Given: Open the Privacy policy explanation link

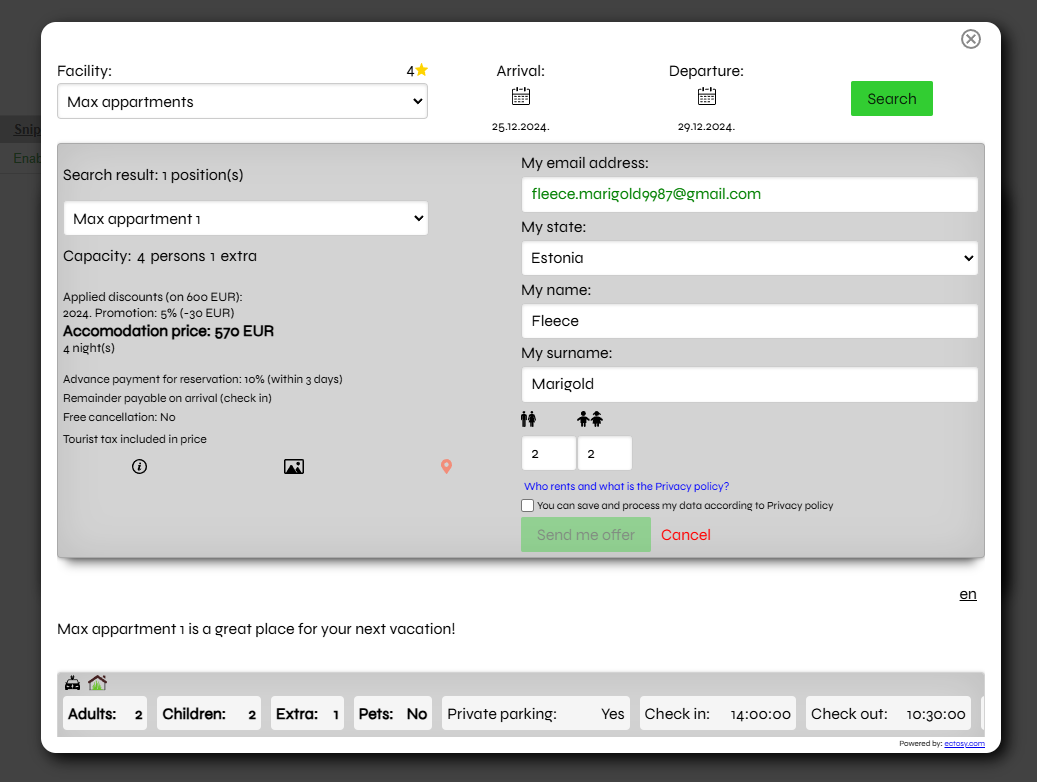Looking at the screenshot, I should coord(626,487).
